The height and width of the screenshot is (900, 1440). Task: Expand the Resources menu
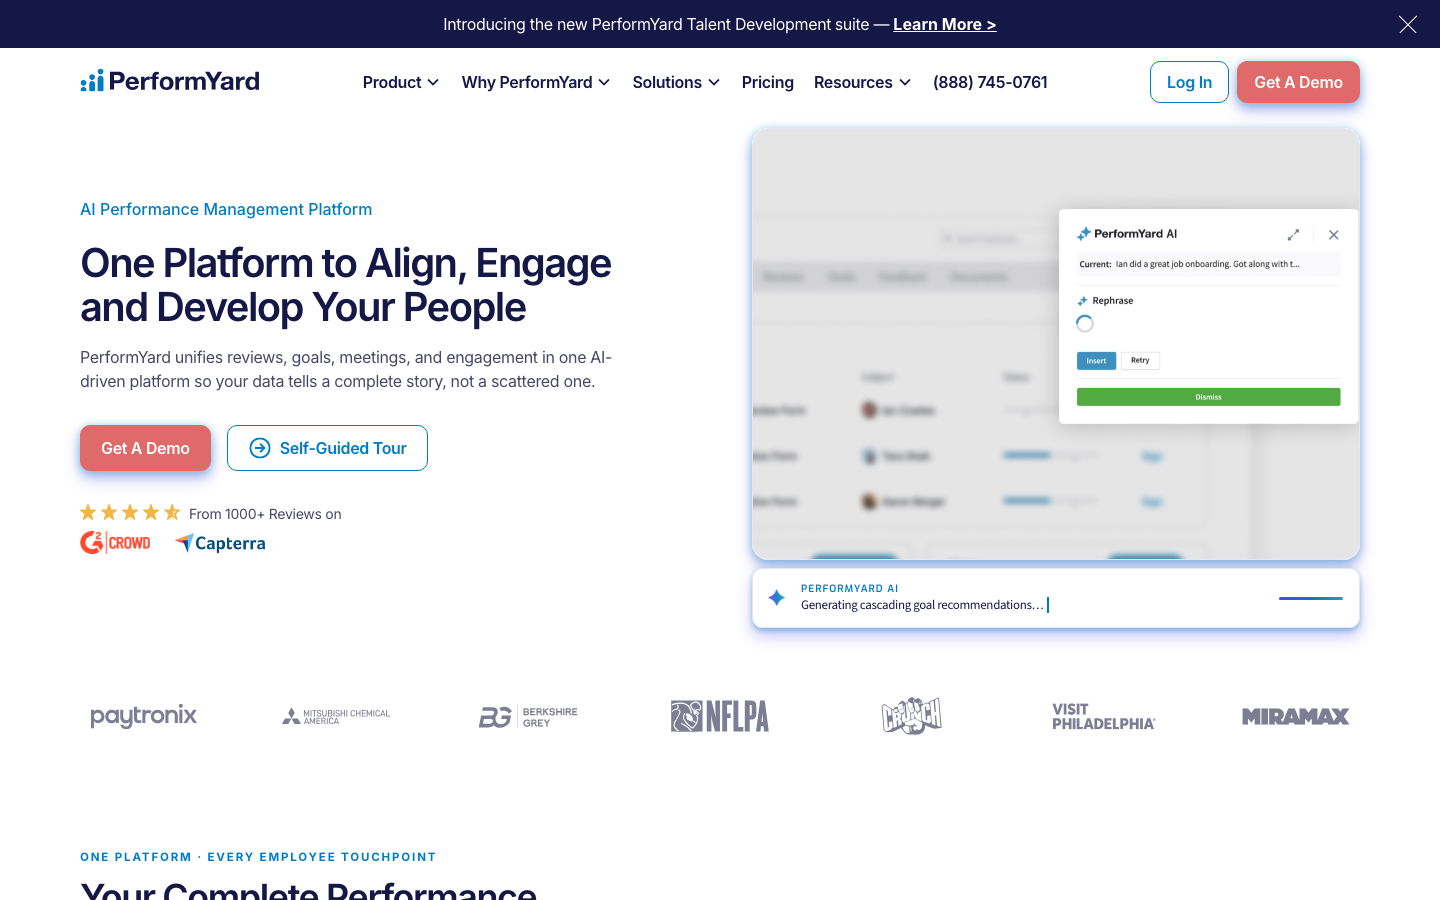[x=862, y=82]
